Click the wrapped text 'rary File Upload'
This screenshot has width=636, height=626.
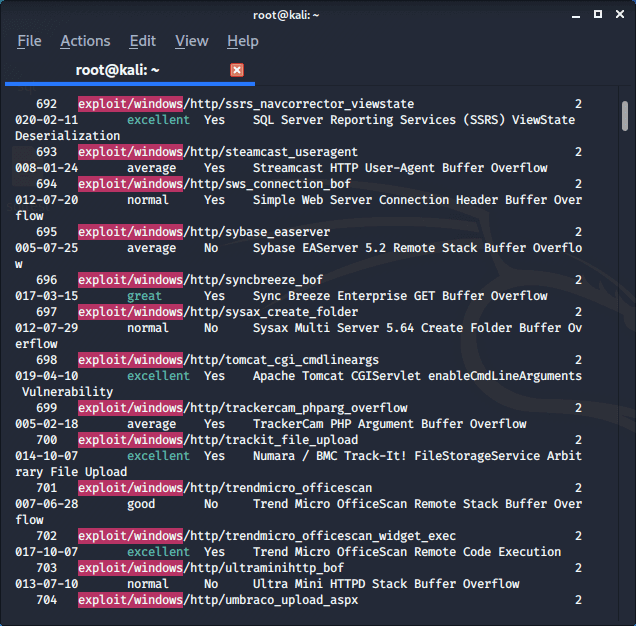click(71, 472)
